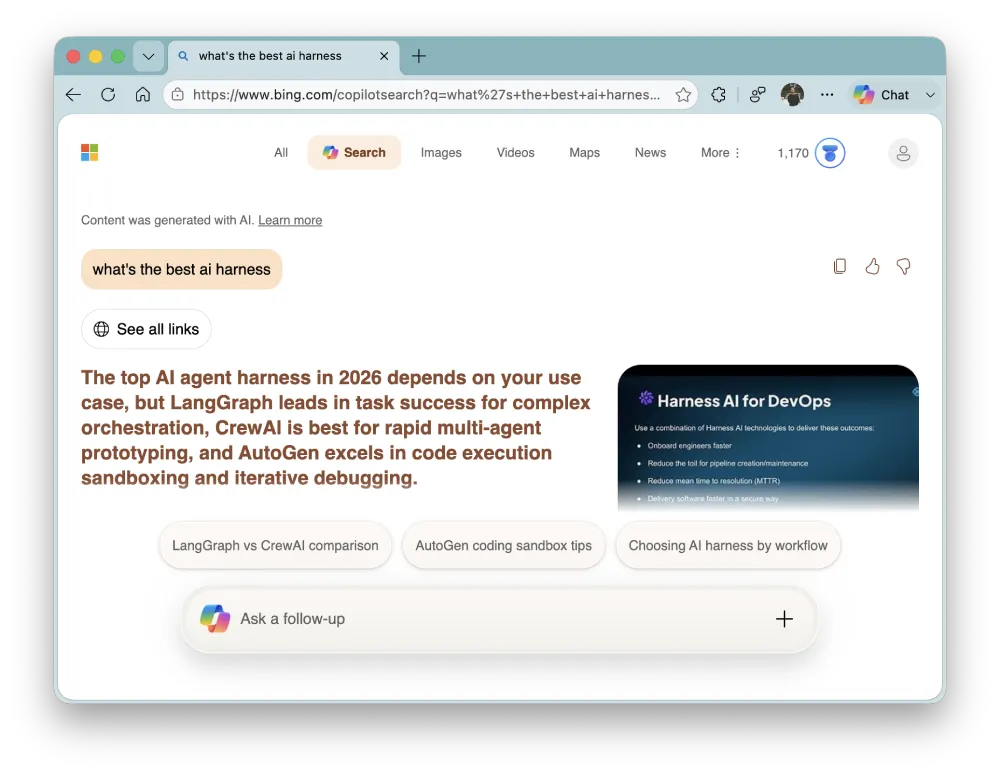
Task: Switch to the All search tab
Action: click(x=281, y=153)
